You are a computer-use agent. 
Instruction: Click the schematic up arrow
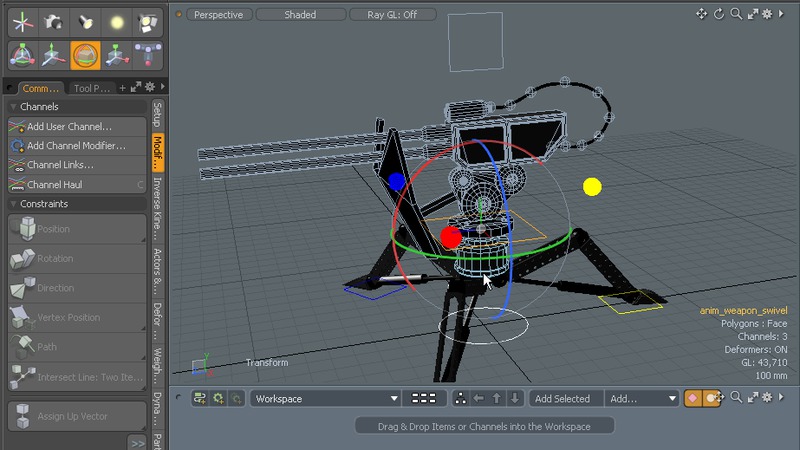496,398
